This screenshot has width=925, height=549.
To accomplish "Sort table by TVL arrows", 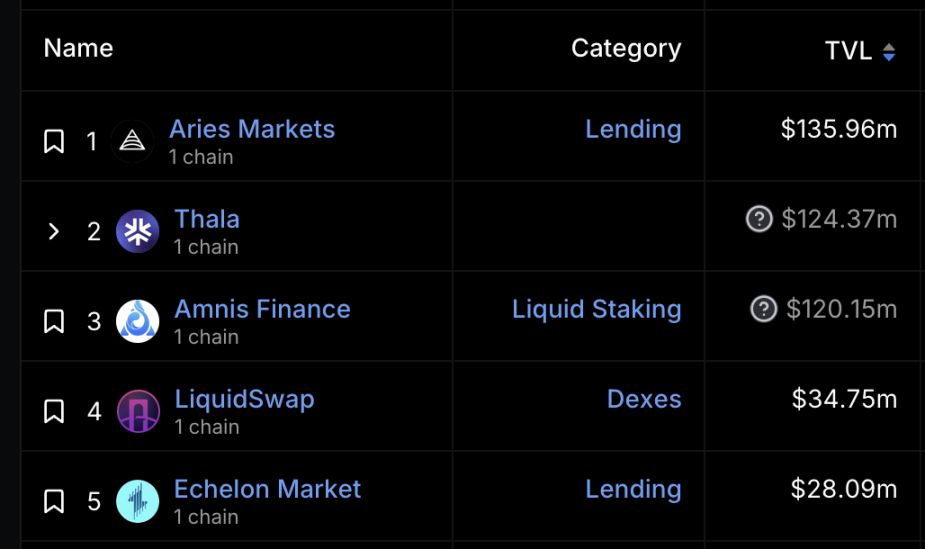I will 889,52.
